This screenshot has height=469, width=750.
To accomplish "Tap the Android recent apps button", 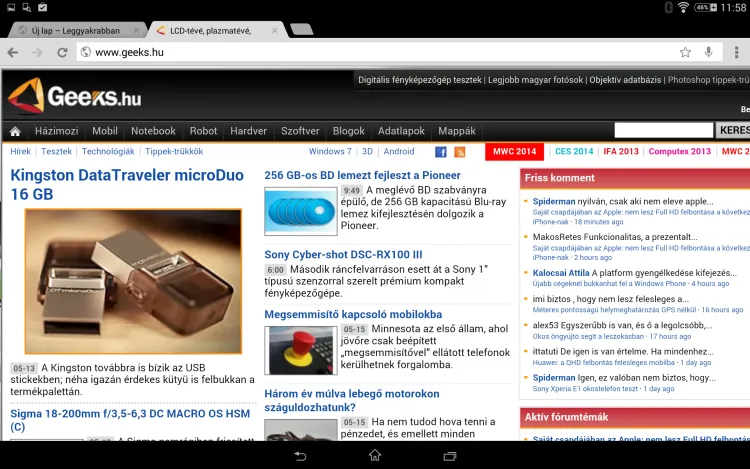I will click(x=450, y=456).
